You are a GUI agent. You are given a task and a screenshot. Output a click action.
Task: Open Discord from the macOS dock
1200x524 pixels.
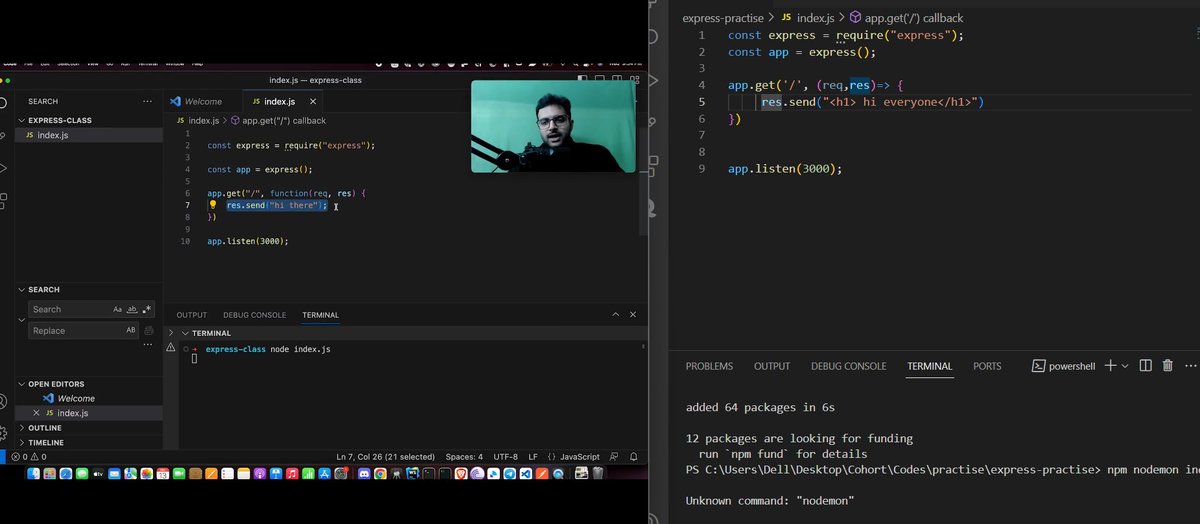click(363, 474)
